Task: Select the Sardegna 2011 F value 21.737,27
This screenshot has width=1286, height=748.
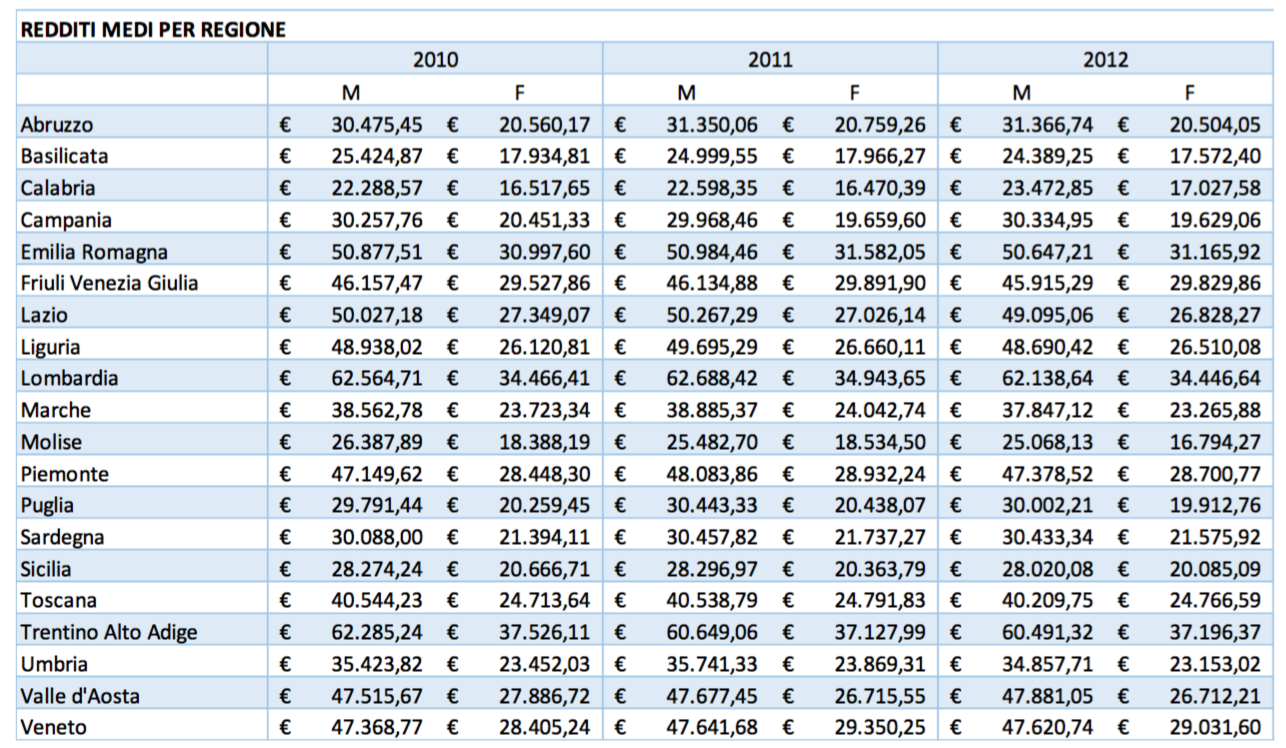Action: coord(880,537)
